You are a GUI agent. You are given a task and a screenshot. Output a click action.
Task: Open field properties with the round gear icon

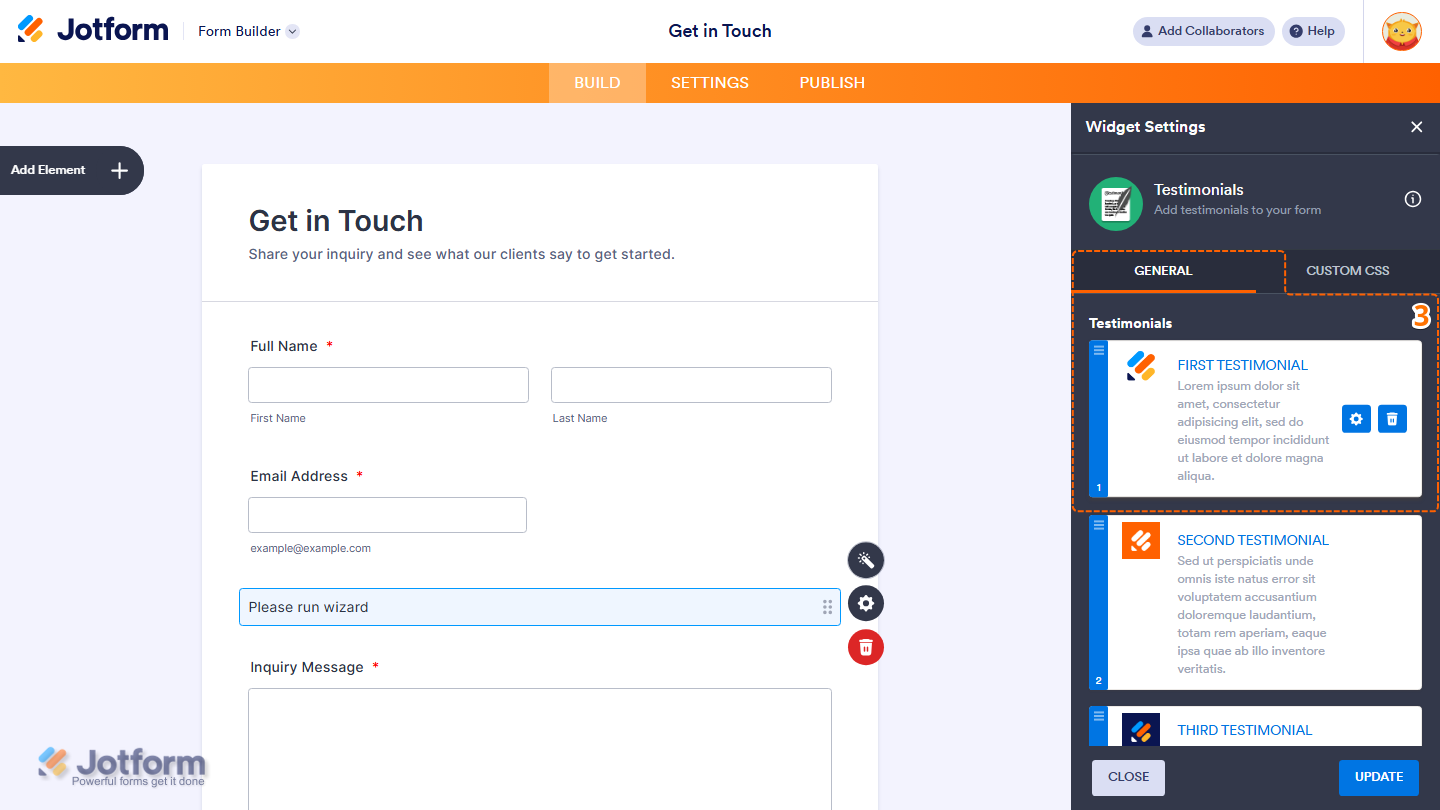click(866, 604)
